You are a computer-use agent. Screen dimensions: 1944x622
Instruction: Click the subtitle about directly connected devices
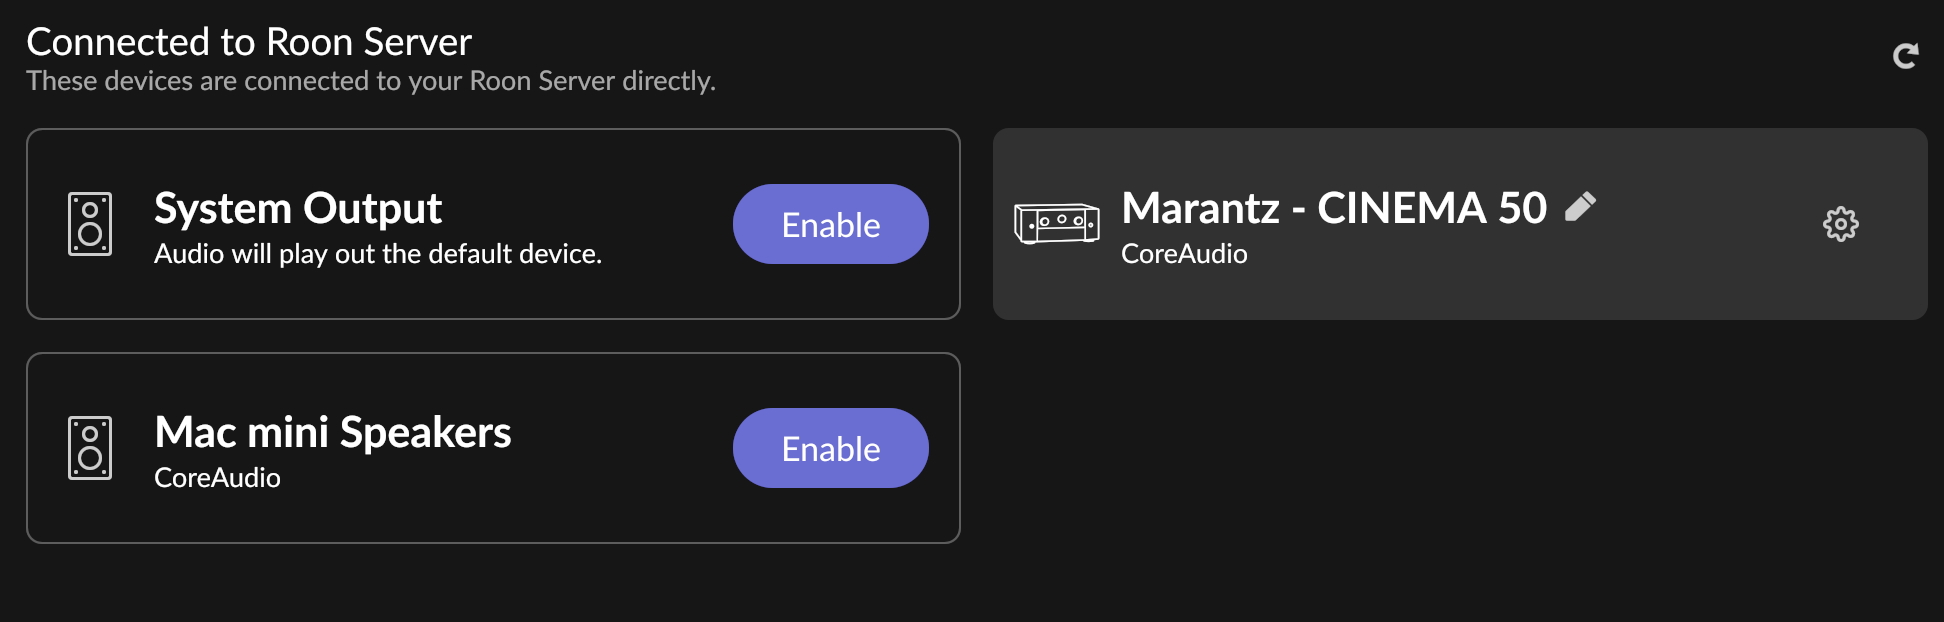(371, 81)
